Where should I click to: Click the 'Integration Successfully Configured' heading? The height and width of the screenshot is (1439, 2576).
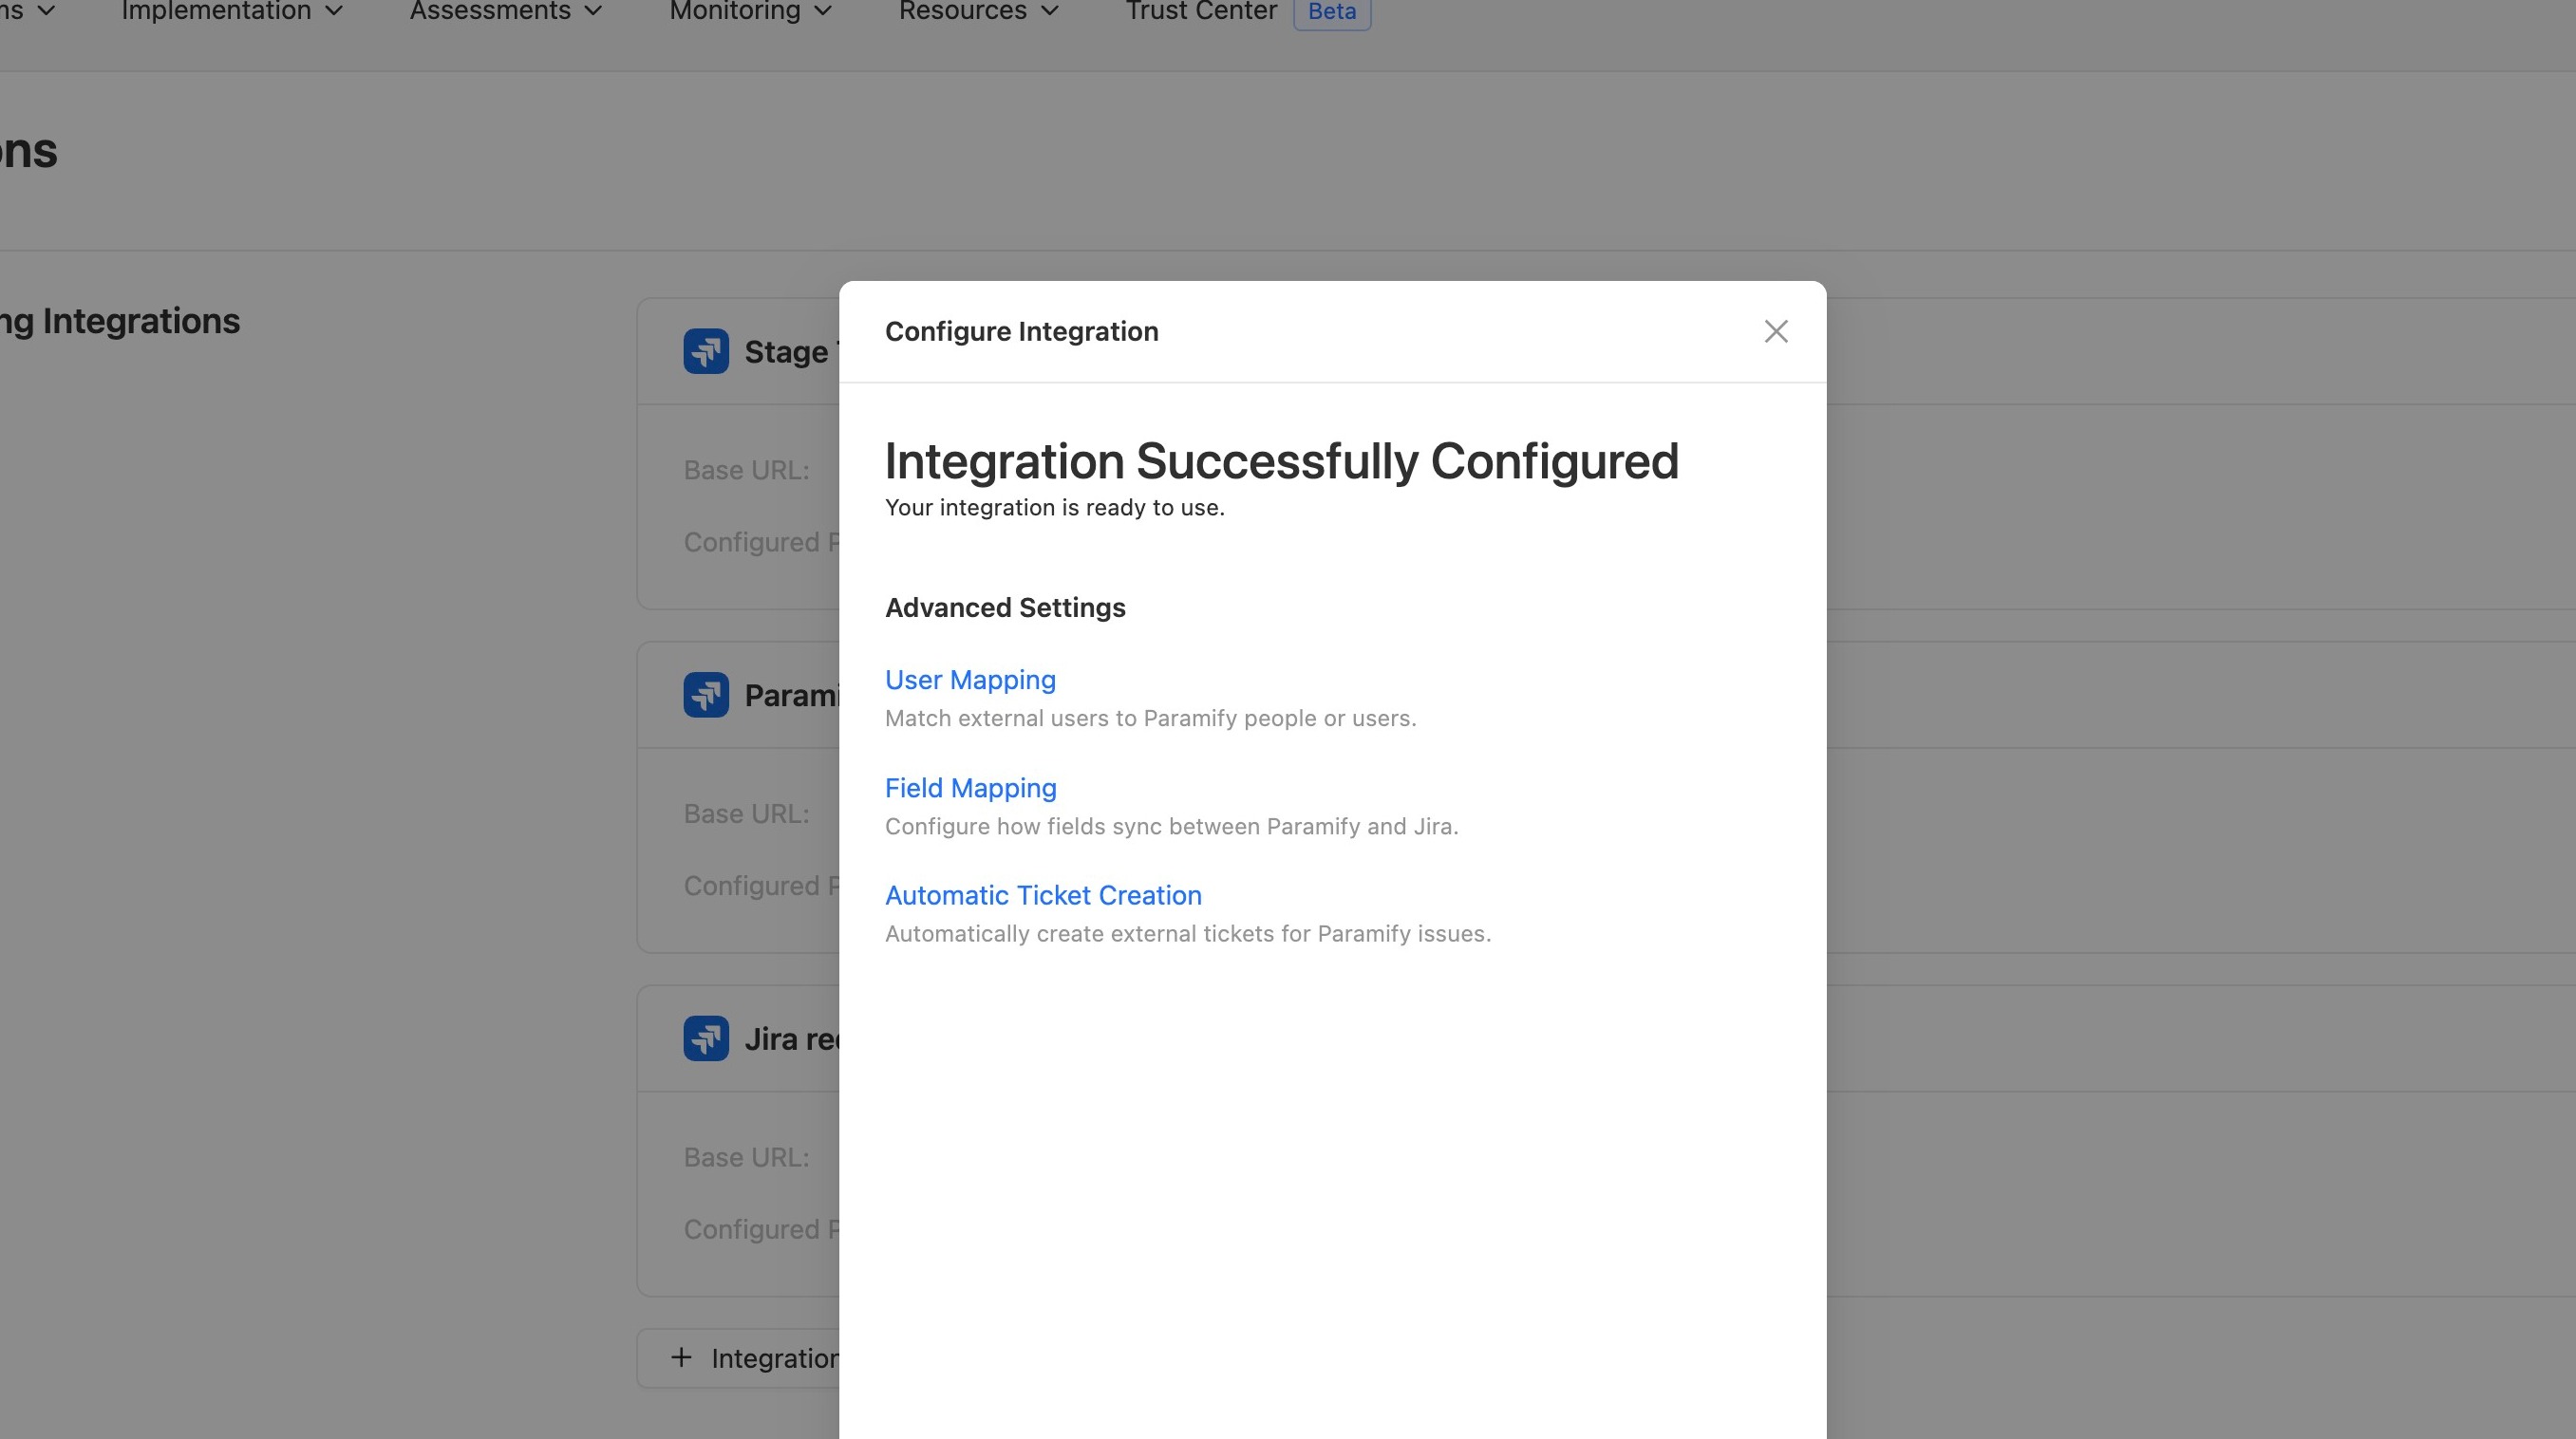click(1281, 461)
